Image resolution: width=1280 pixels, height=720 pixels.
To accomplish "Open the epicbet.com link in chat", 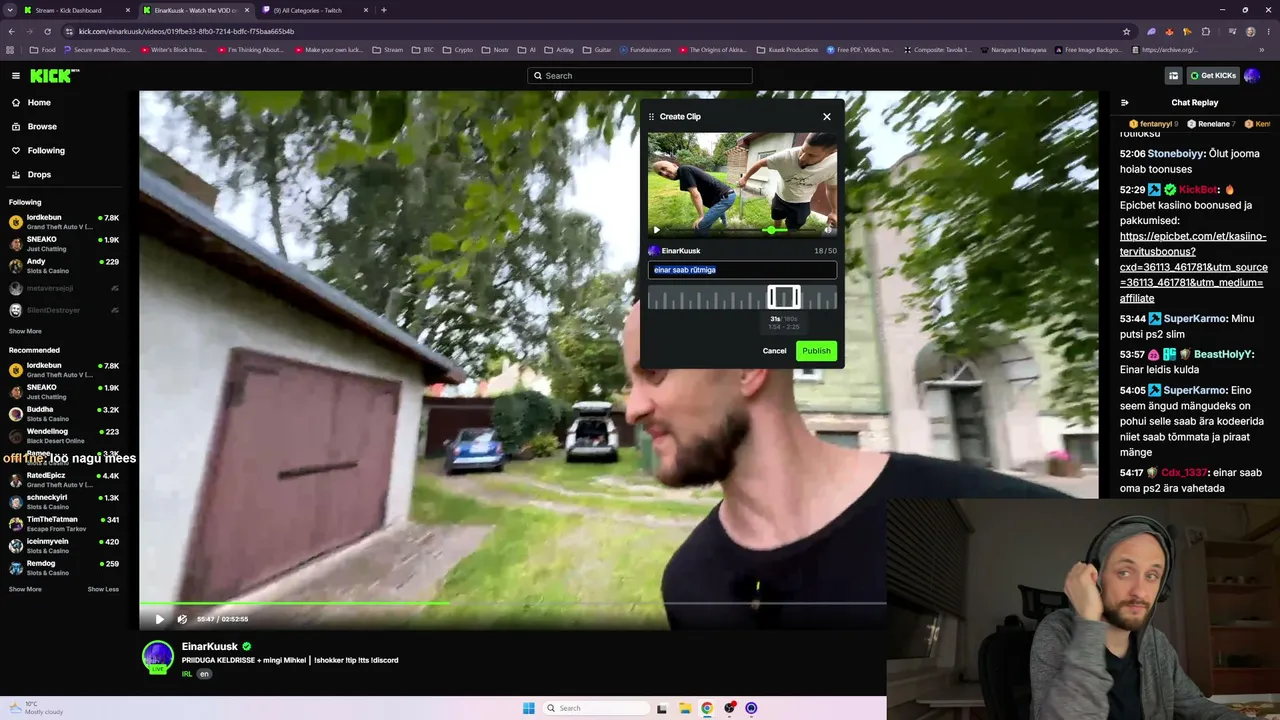I will (x=1194, y=267).
